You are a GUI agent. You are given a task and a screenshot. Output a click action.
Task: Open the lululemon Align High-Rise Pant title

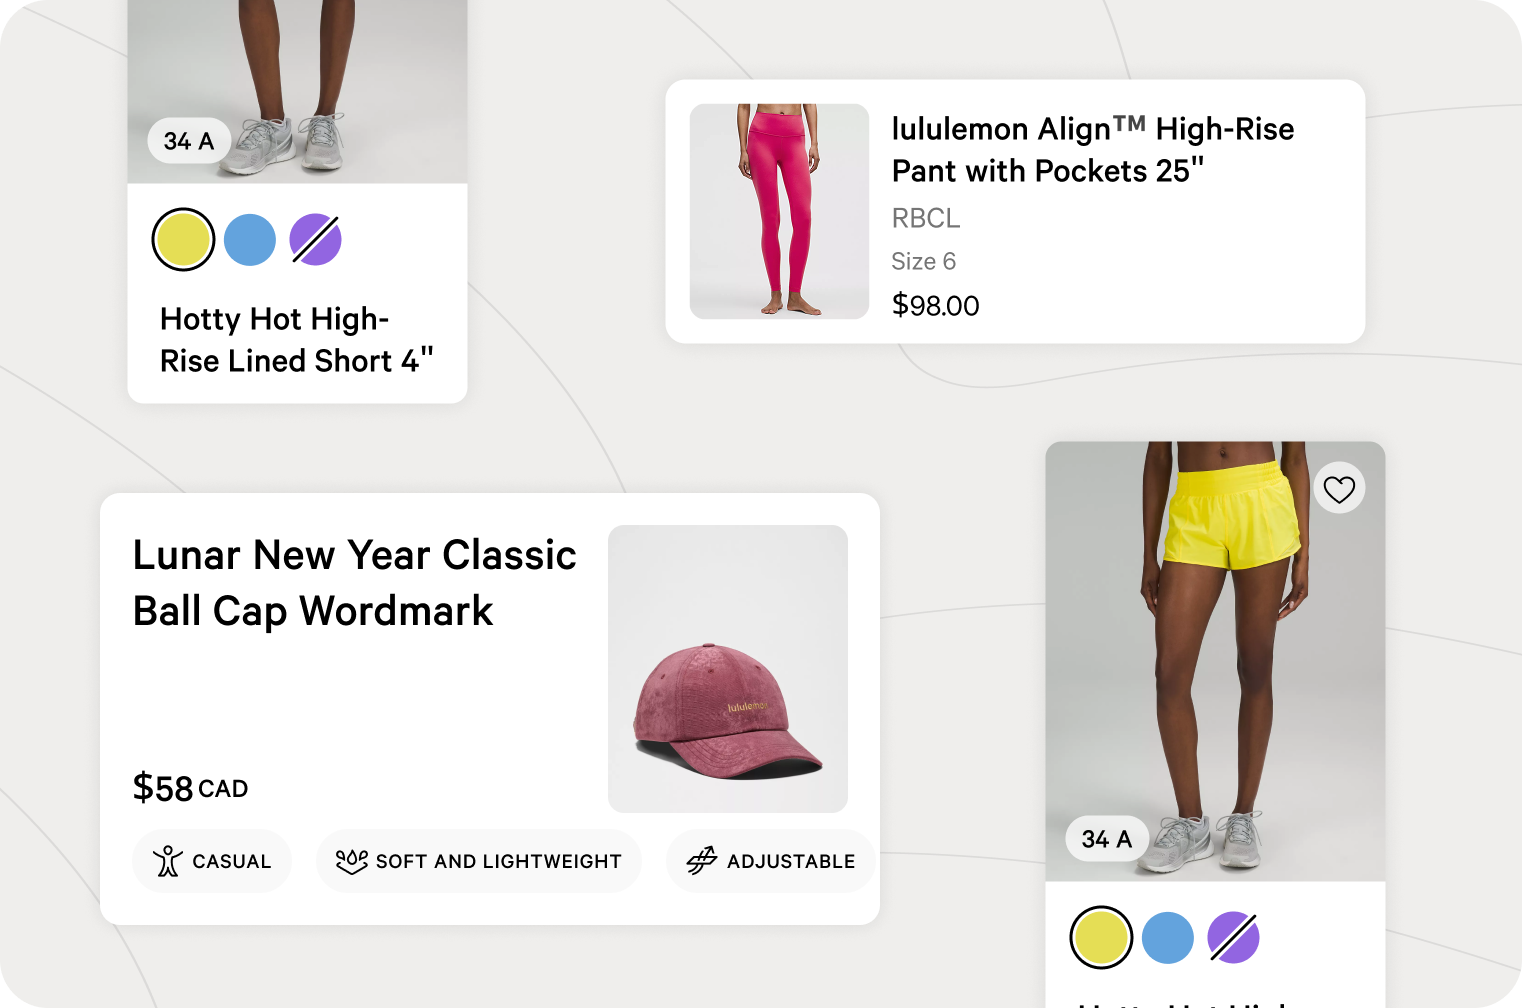click(x=1093, y=150)
